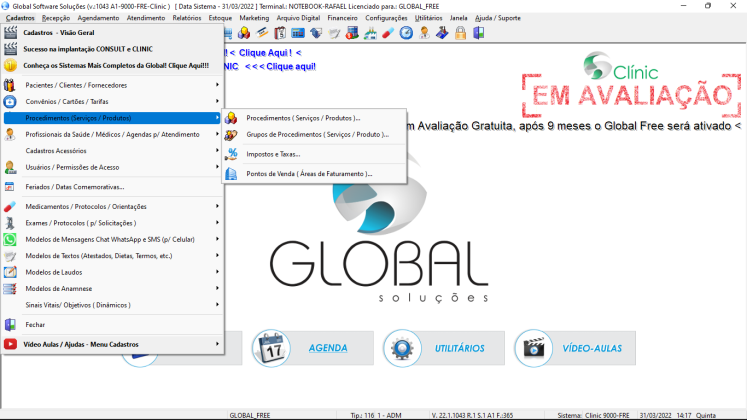This screenshot has height=420, width=747.
Task: Click the Impostos e Taxas percent icon
Action: pos(231,154)
